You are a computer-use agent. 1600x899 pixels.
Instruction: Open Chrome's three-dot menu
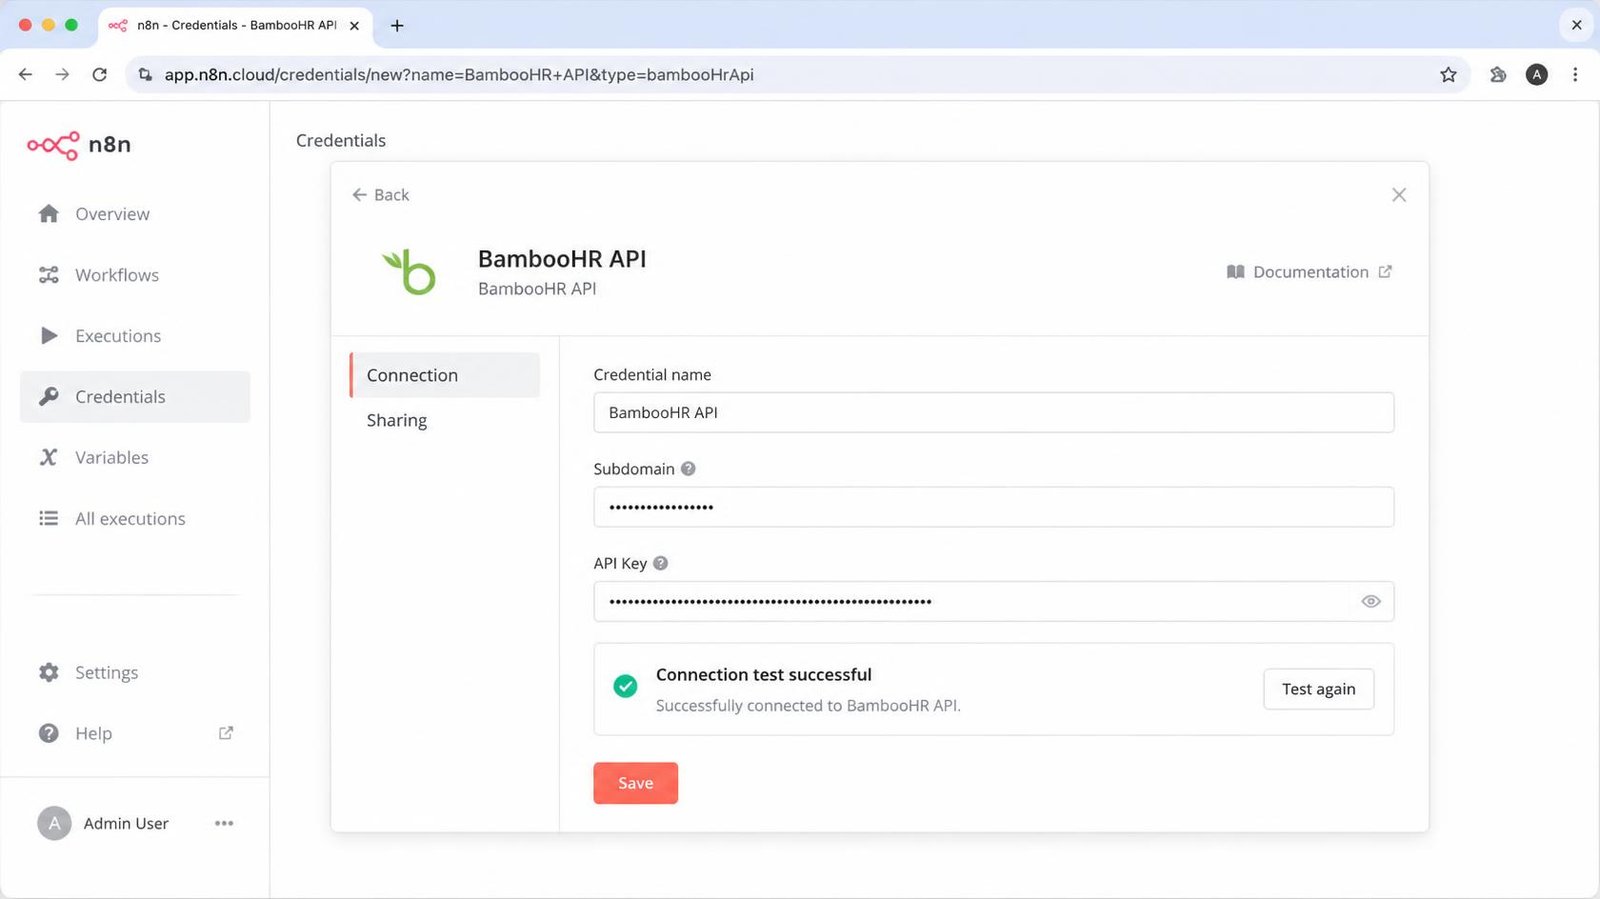click(1575, 75)
